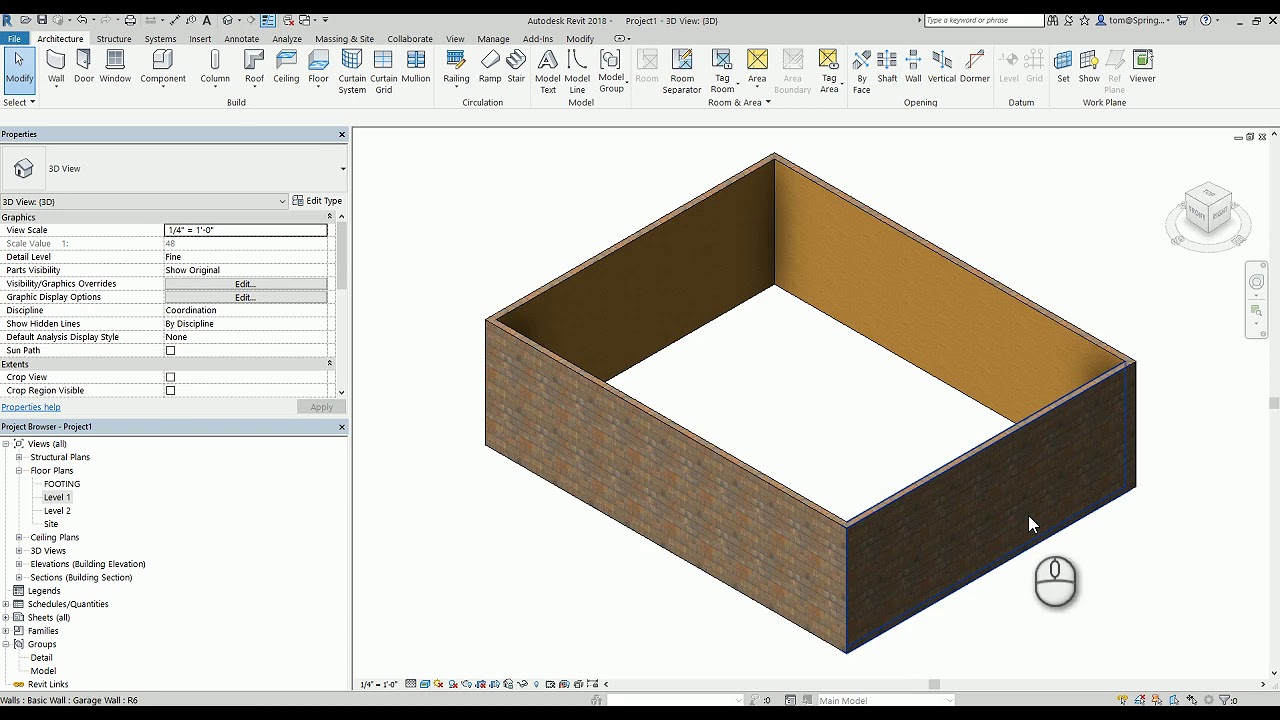The height and width of the screenshot is (720, 1280).
Task: Select the Railing tool
Action: [456, 67]
